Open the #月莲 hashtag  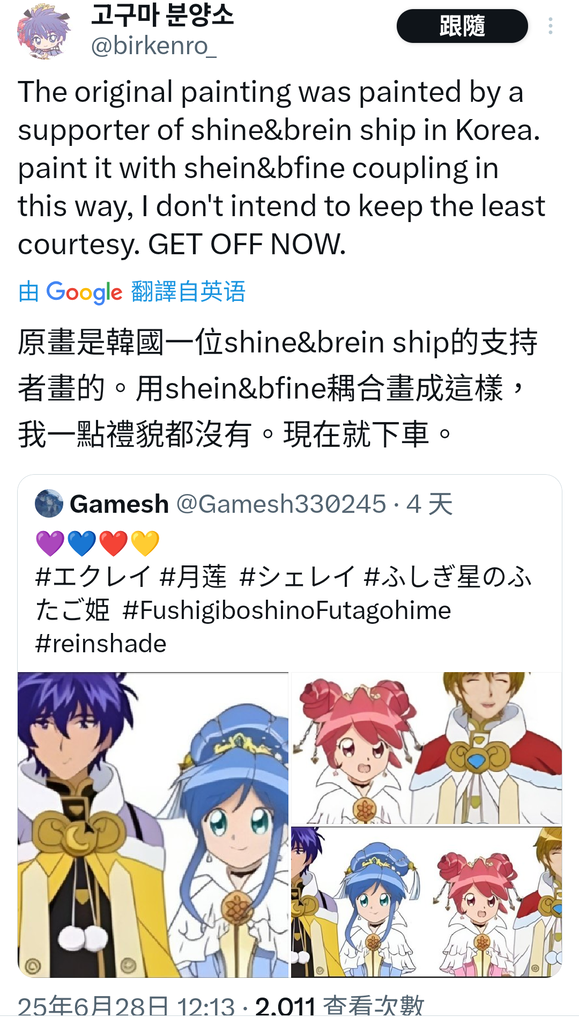(194, 577)
